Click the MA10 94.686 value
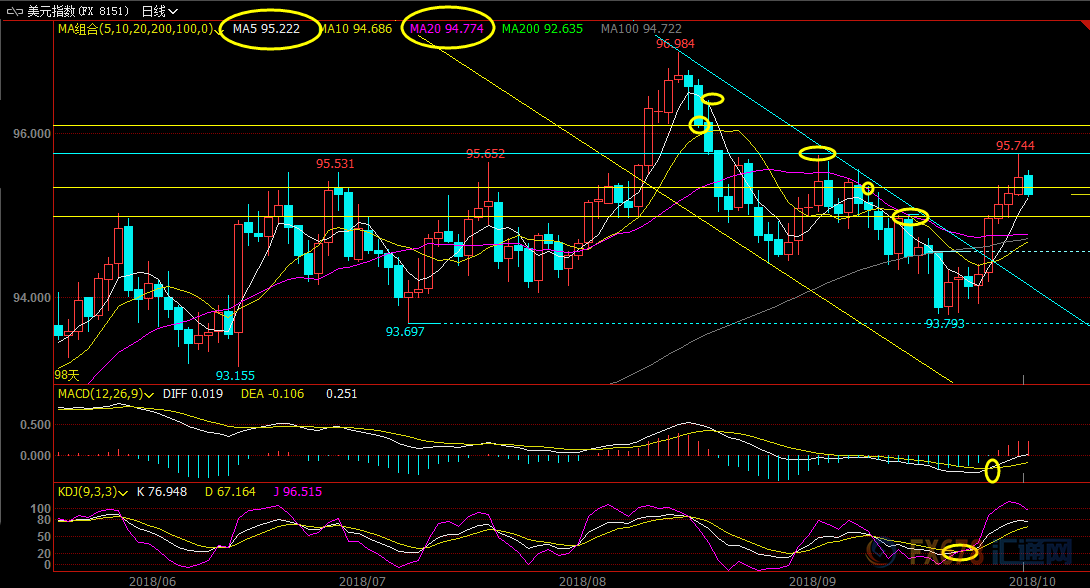The image size is (1090, 588). [356, 28]
